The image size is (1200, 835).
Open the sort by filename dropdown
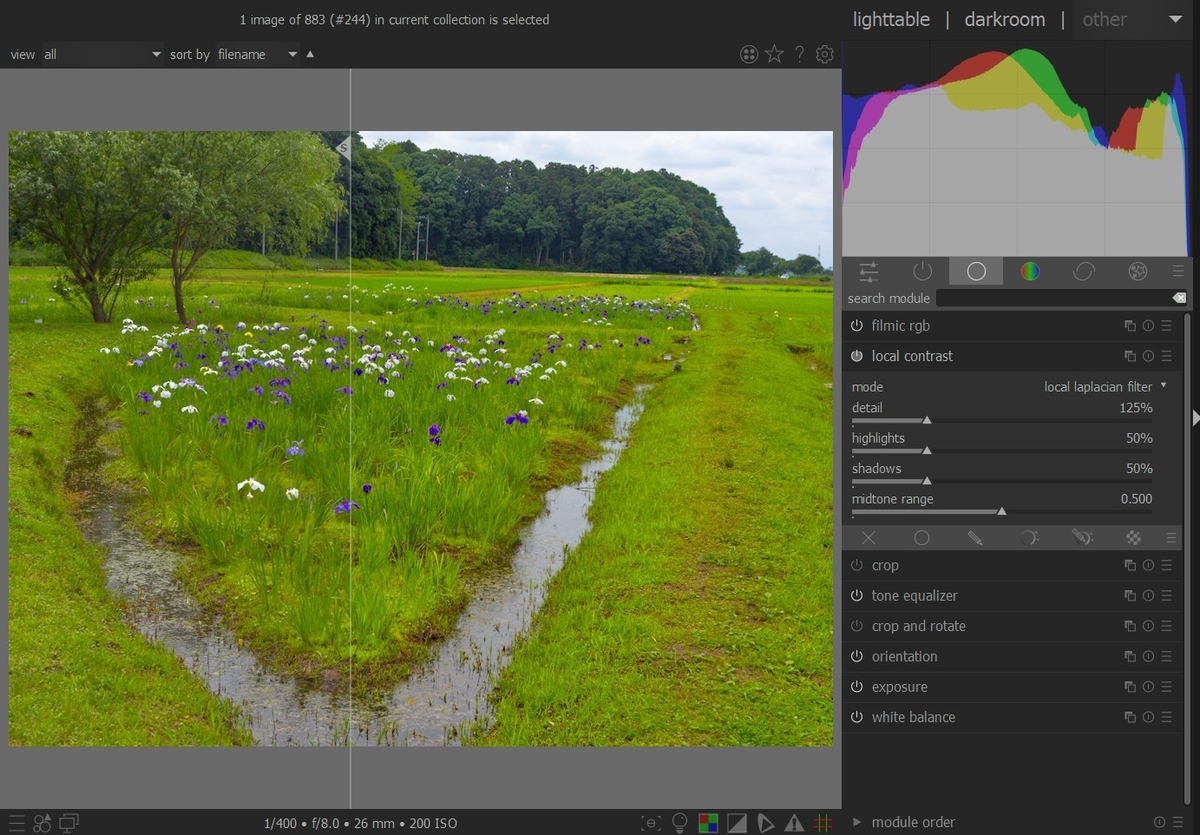(x=257, y=54)
